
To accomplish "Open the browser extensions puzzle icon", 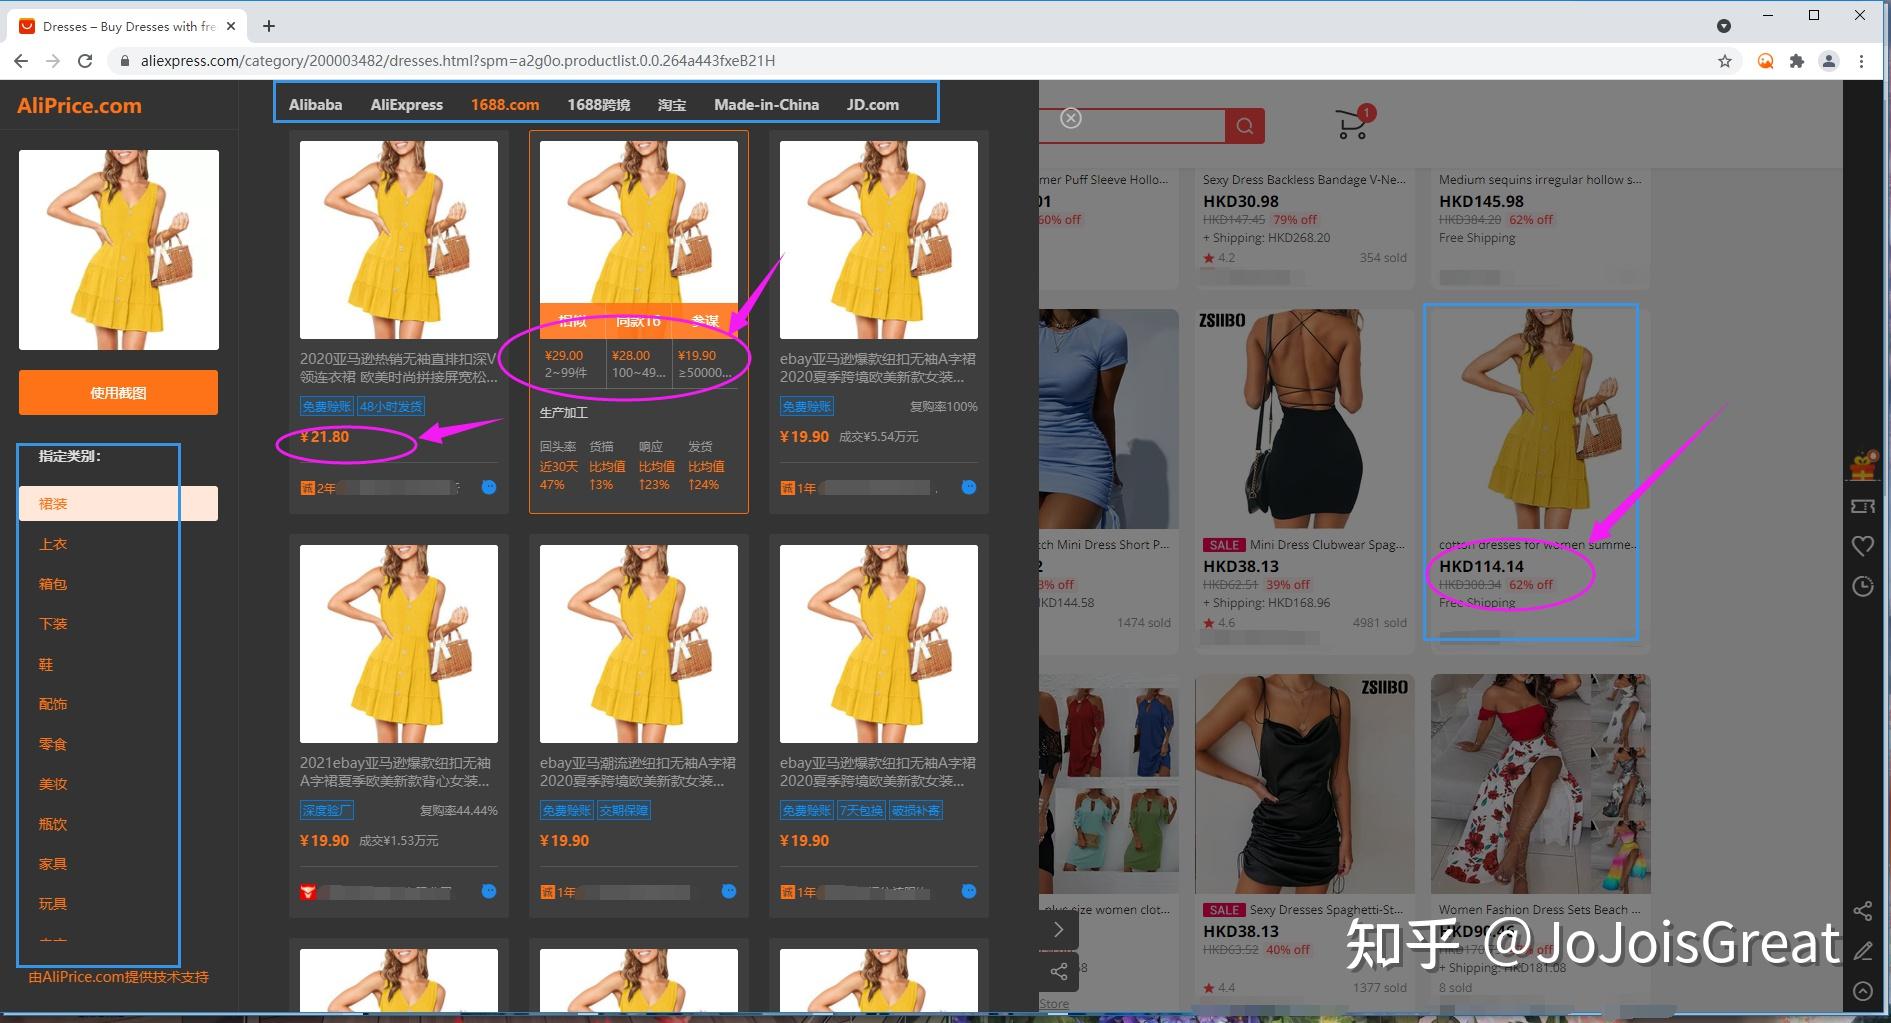I will (1797, 61).
